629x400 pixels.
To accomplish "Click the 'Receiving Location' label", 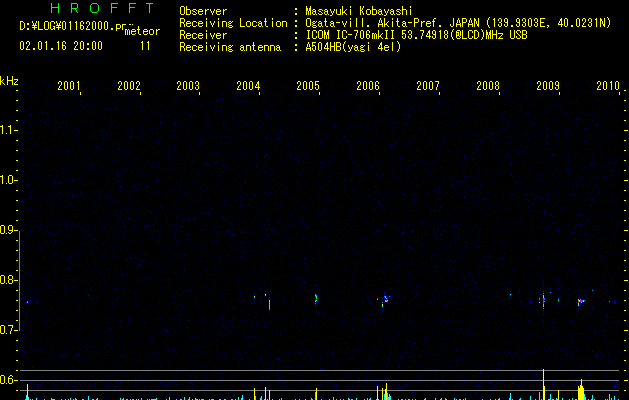I will pos(233,23).
